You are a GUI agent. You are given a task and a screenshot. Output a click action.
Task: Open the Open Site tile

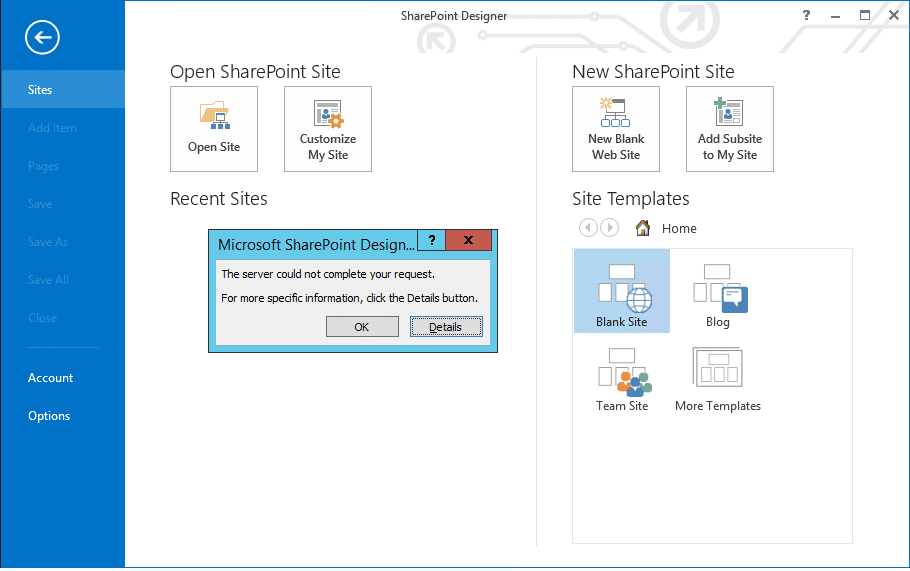(x=214, y=129)
